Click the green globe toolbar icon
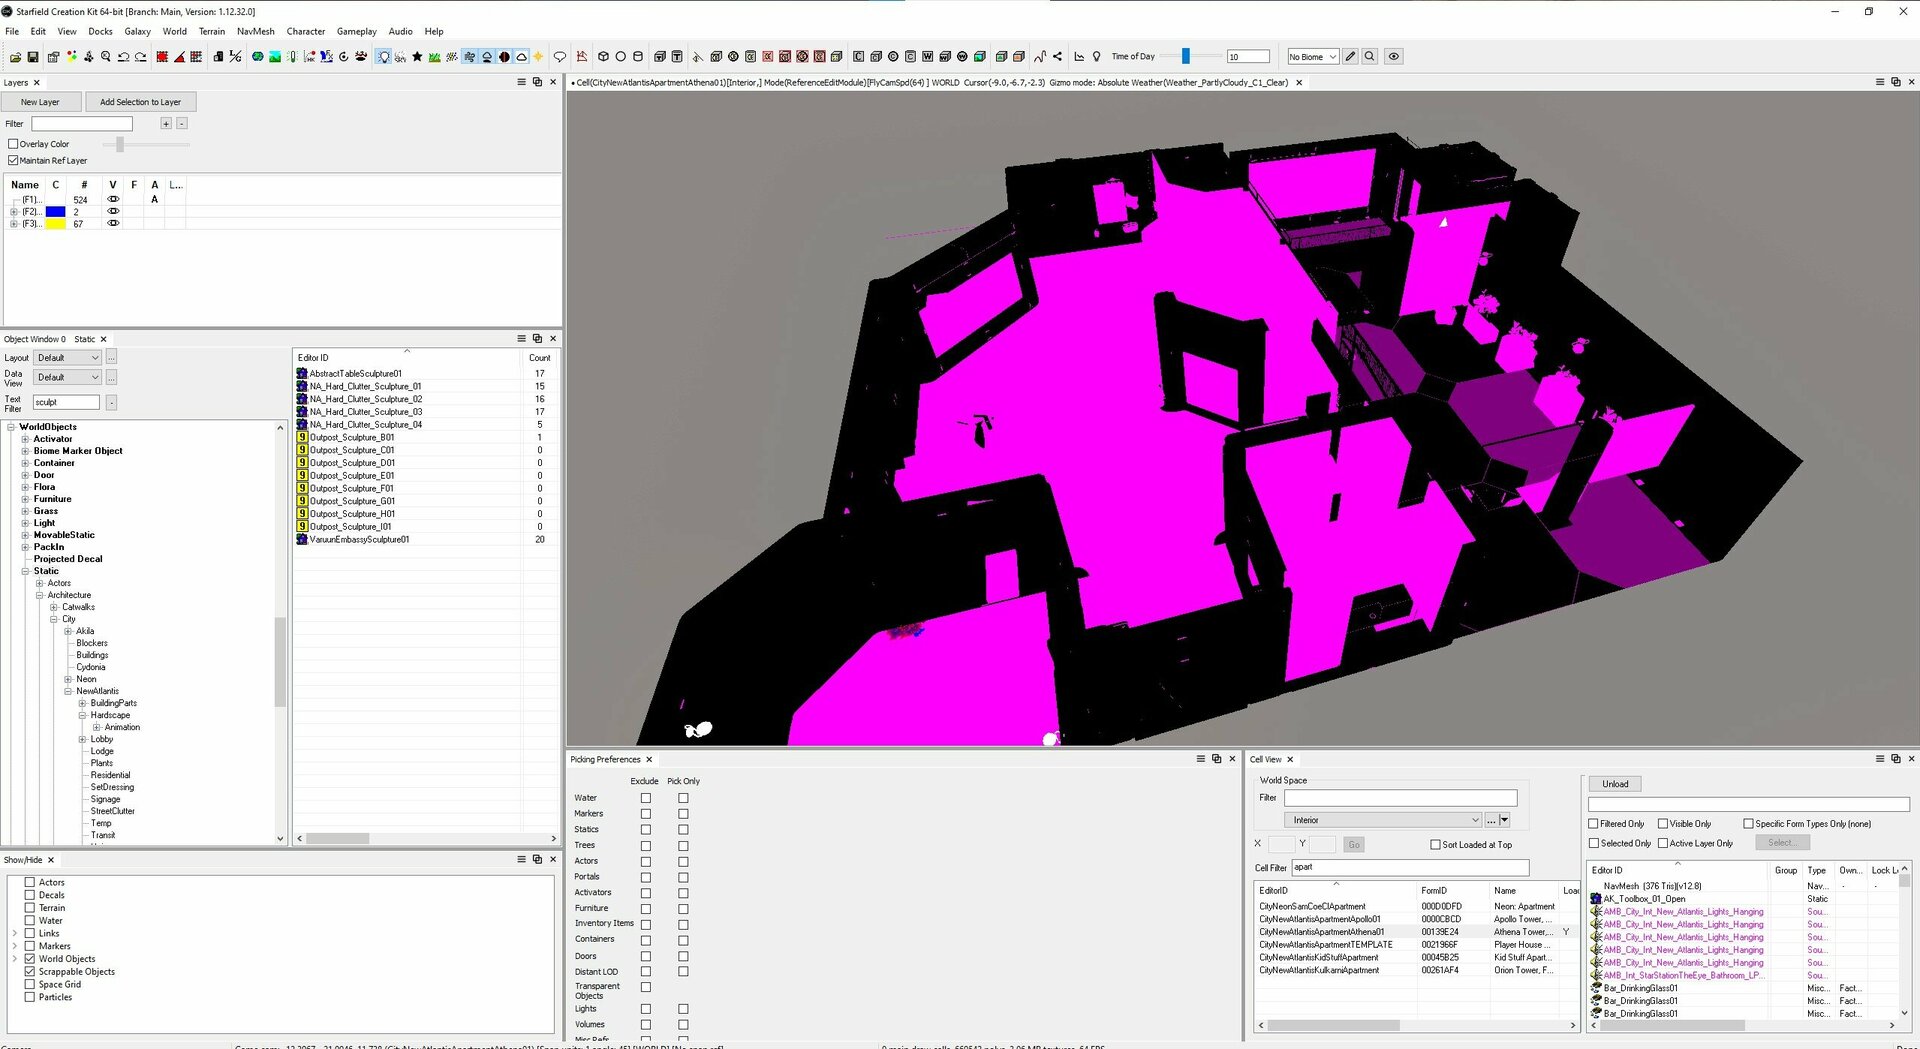The image size is (1920, 1049). click(x=257, y=57)
